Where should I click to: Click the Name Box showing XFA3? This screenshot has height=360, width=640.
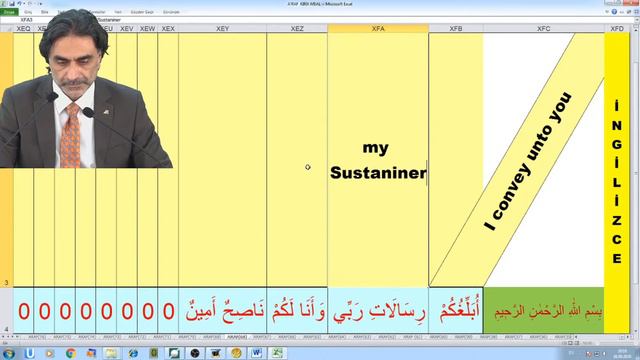pos(27,20)
